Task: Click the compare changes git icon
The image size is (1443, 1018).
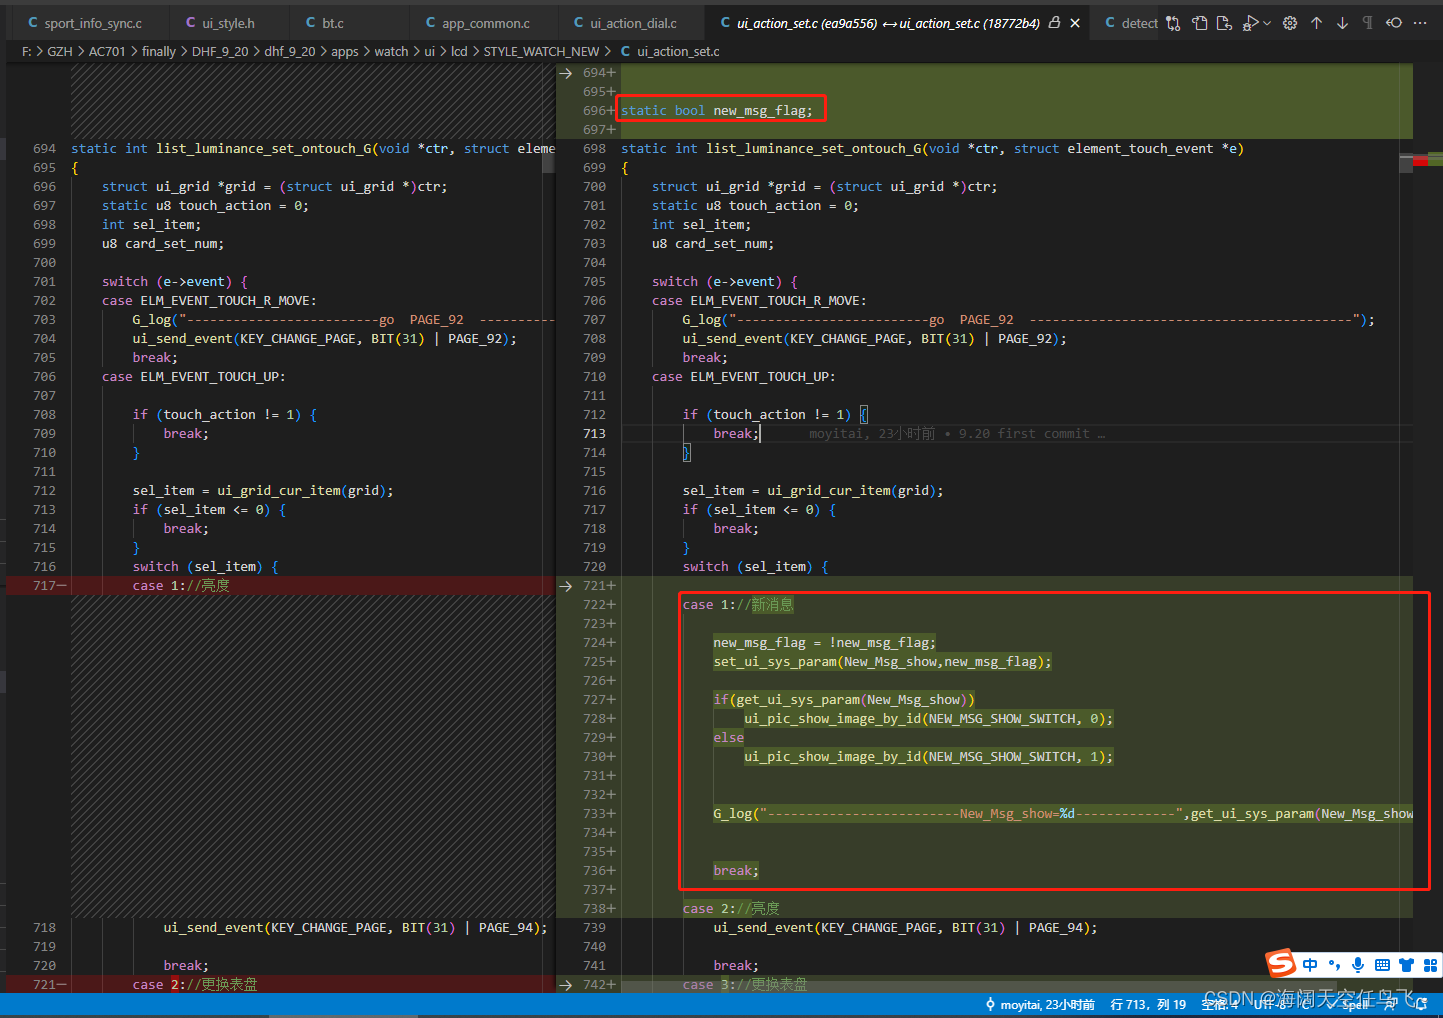Action: pos(1173,23)
